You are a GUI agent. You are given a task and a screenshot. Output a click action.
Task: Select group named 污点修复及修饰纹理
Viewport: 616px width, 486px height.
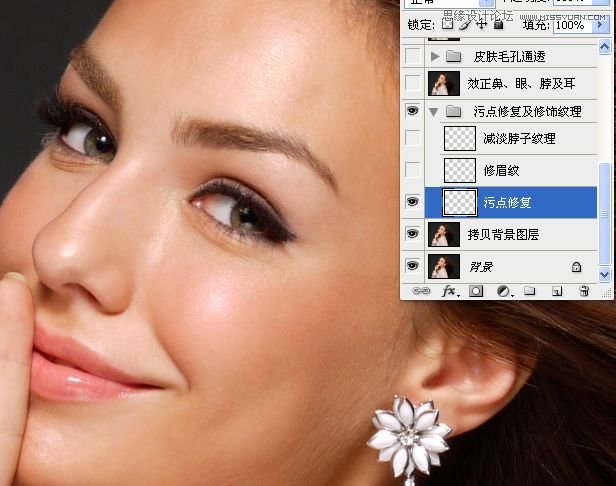click(527, 112)
